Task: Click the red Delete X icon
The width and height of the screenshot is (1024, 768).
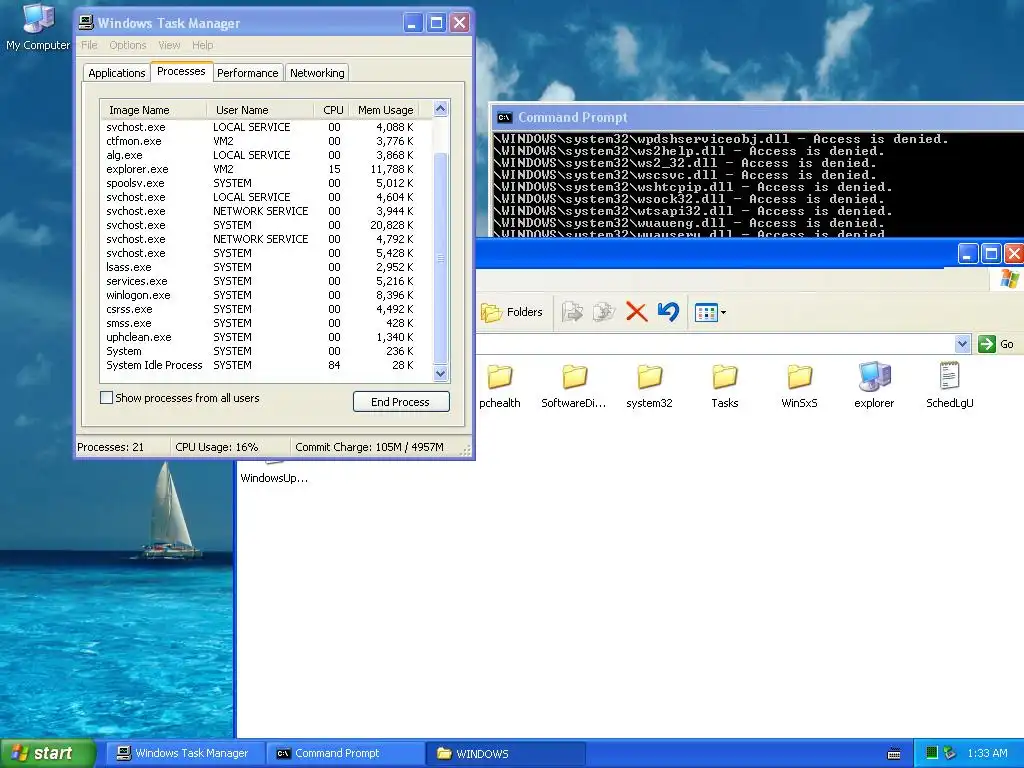Action: coord(636,312)
